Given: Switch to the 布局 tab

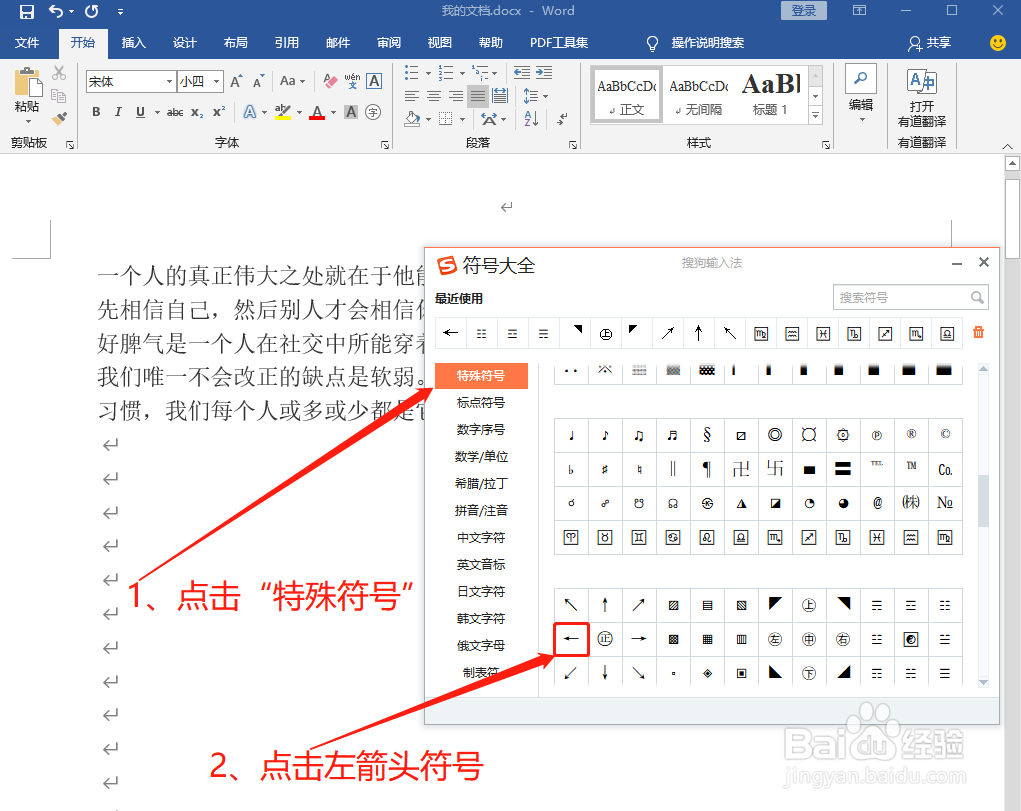Looking at the screenshot, I should tap(236, 43).
